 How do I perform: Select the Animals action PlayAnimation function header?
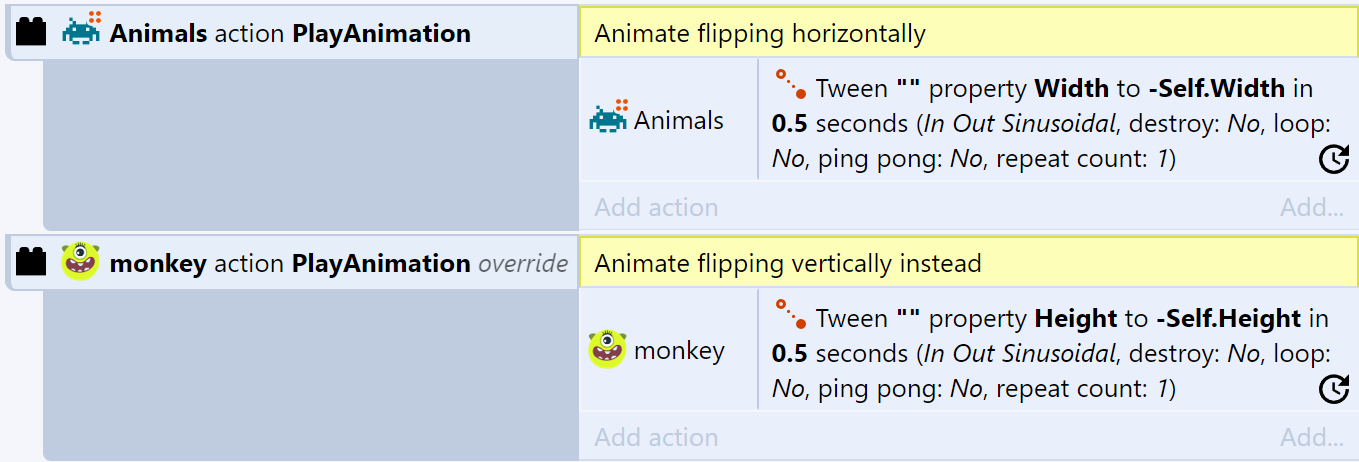pyautogui.click(x=290, y=33)
